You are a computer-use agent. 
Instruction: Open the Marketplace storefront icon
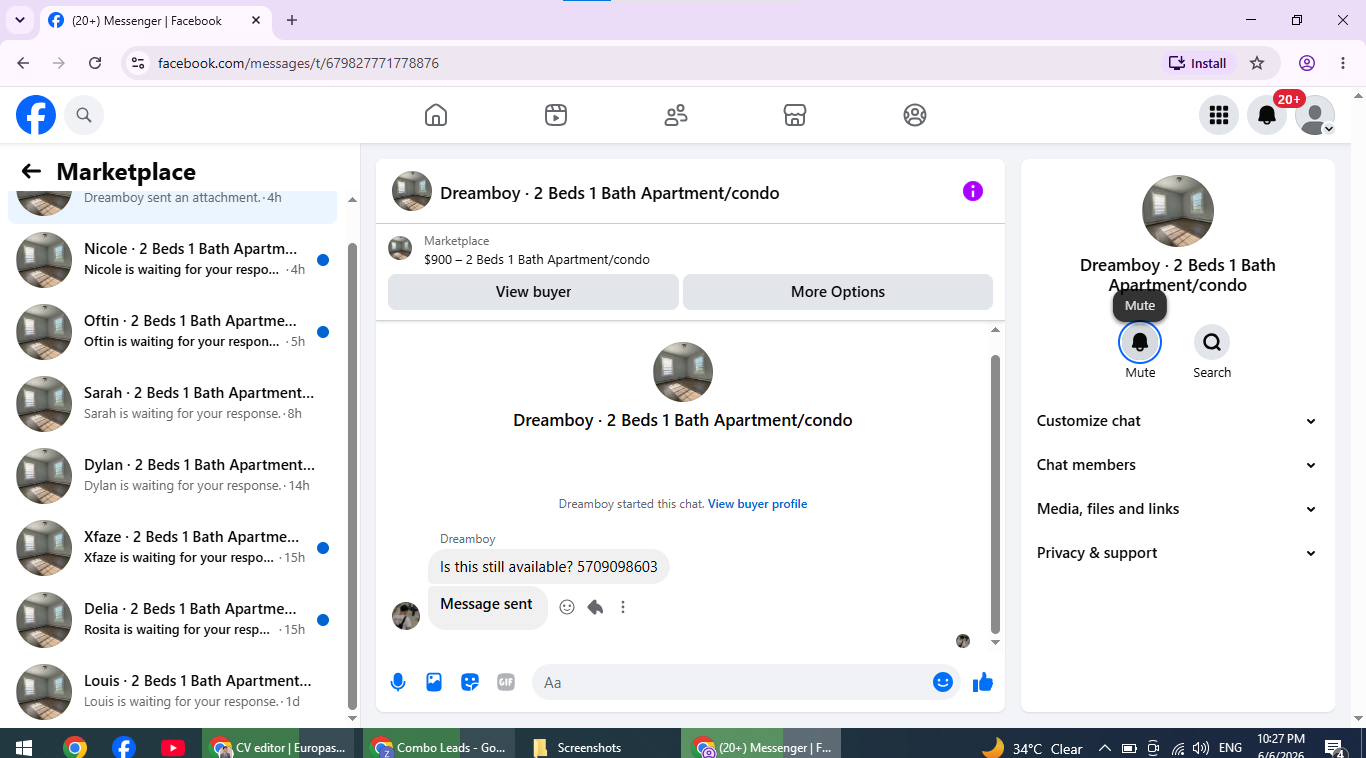coord(795,115)
